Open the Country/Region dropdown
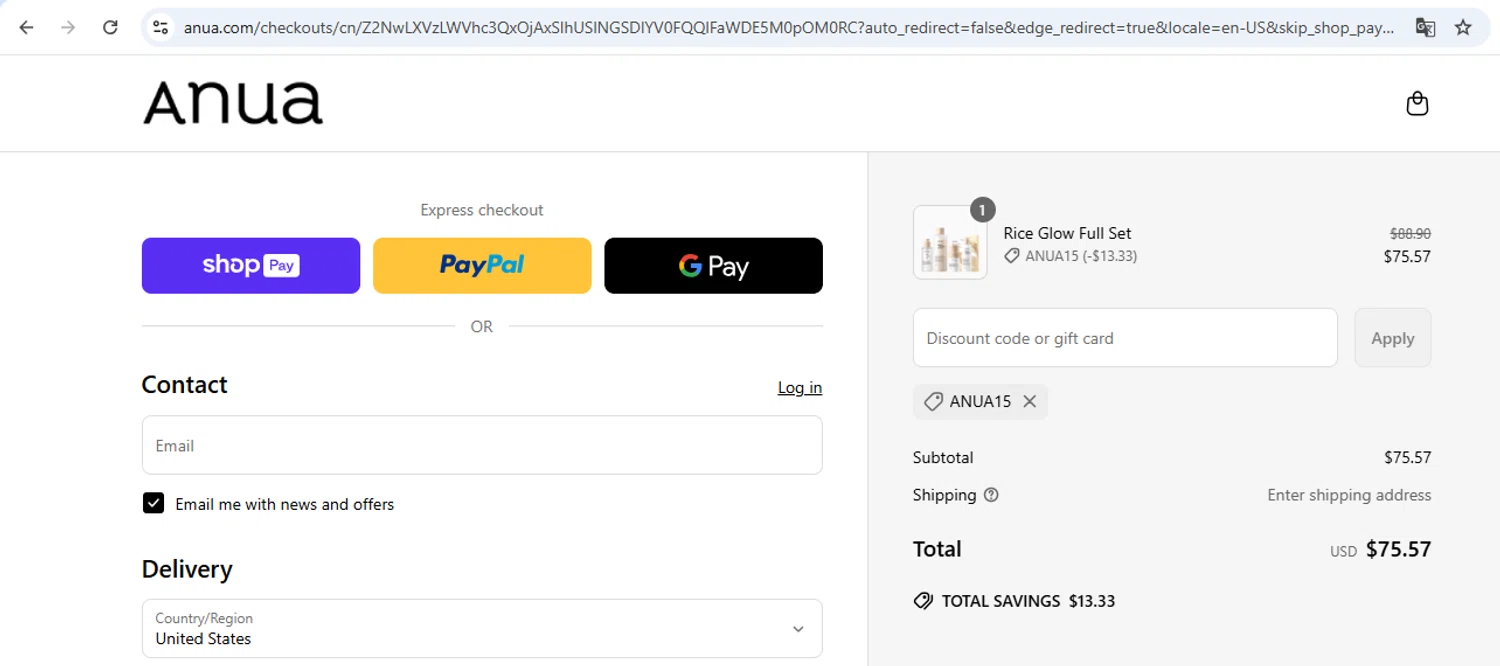The width and height of the screenshot is (1500, 666). point(482,628)
